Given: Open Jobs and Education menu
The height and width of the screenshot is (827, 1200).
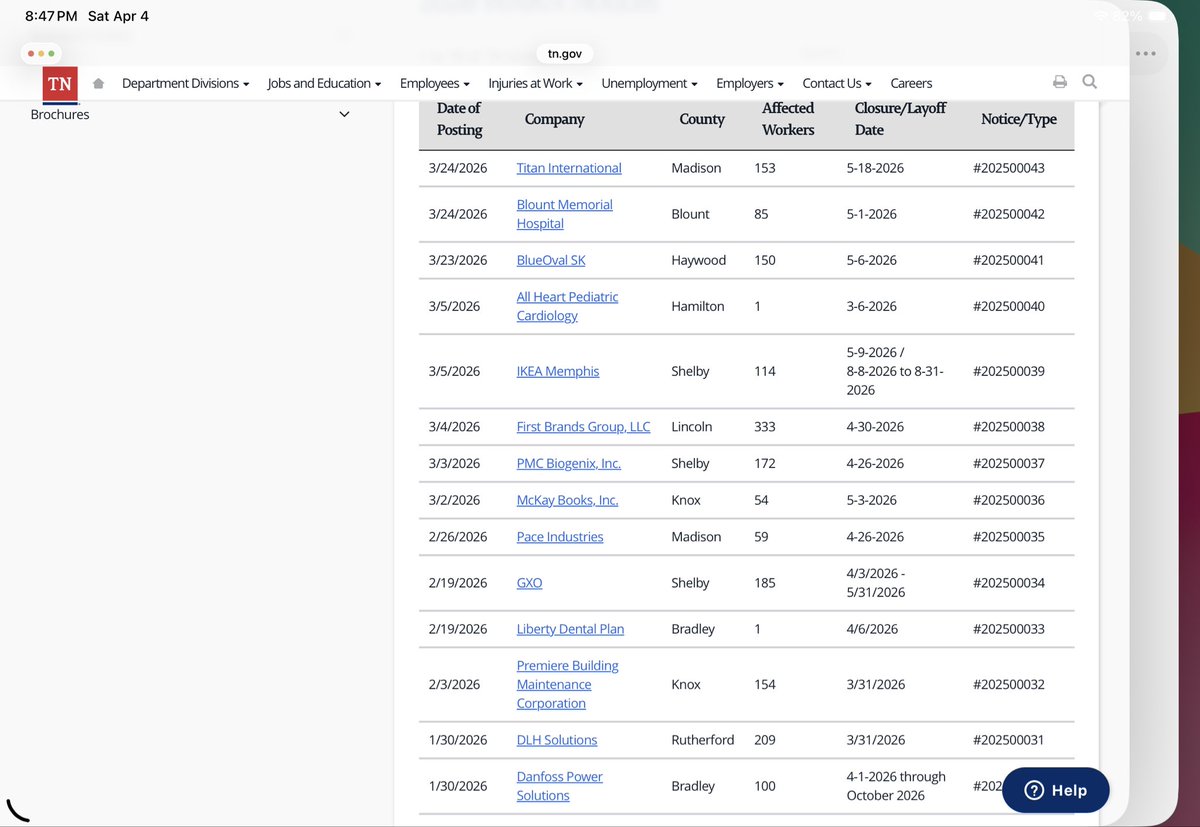Looking at the screenshot, I should tap(324, 83).
